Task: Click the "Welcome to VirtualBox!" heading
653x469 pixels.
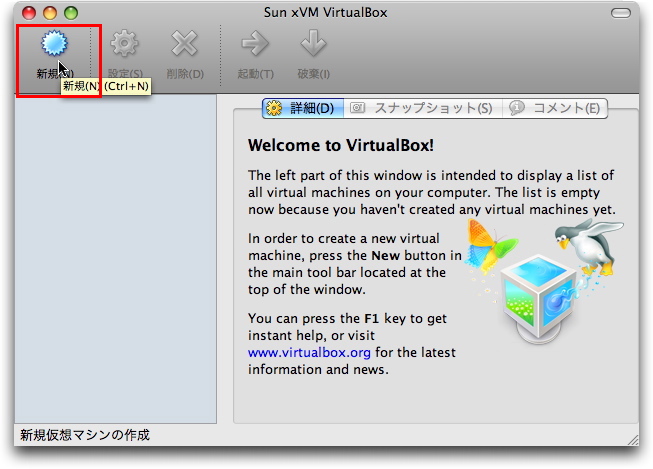Action: point(341,145)
